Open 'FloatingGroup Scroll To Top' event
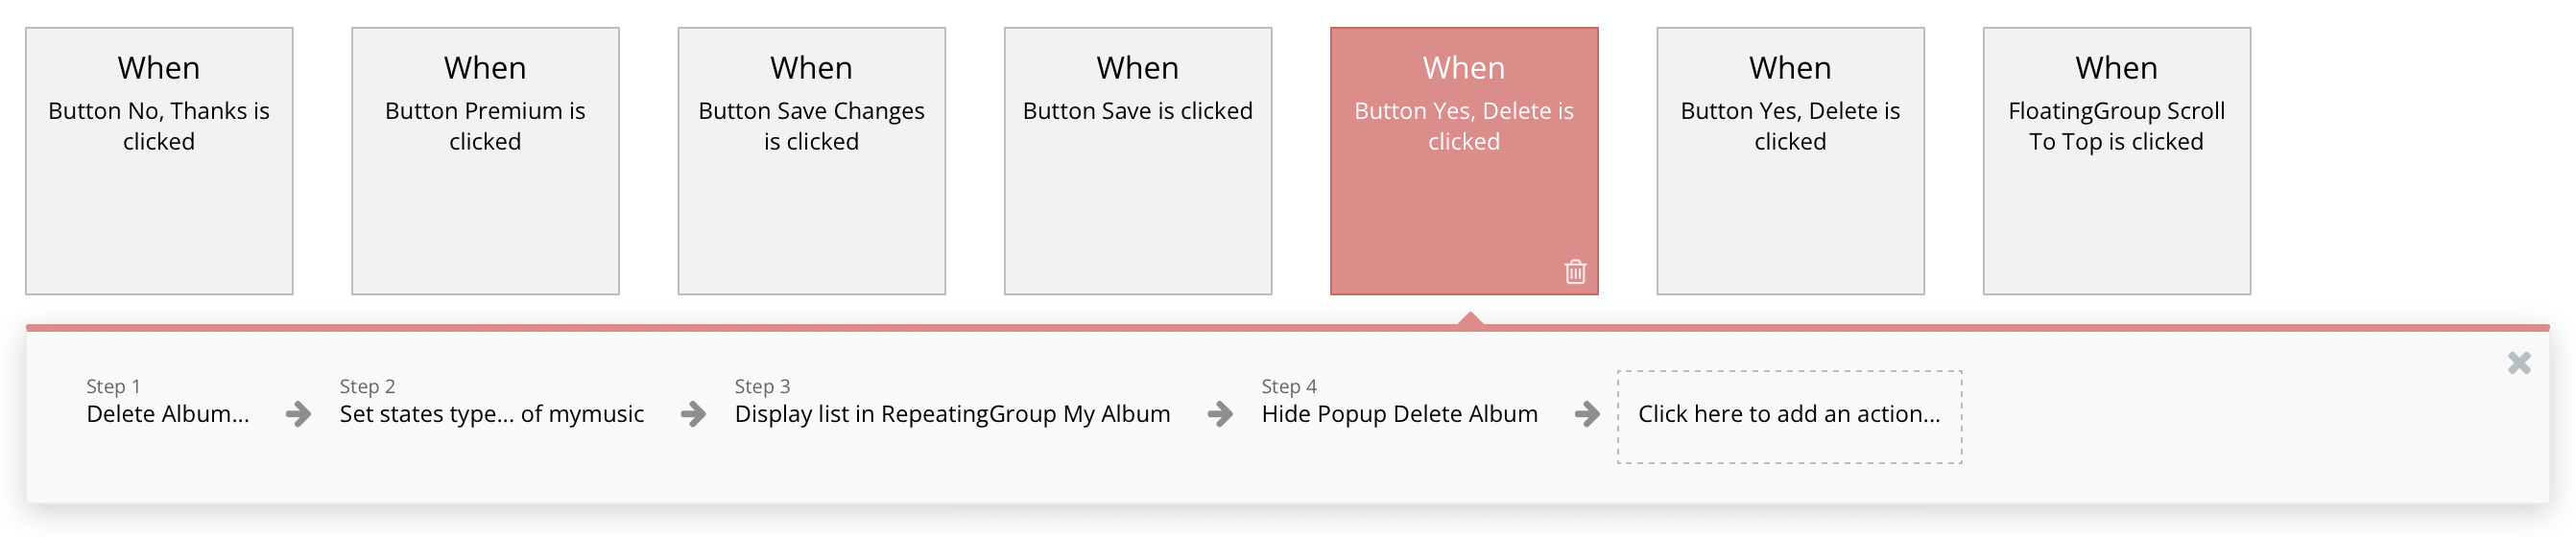This screenshot has width=2576, height=537. coord(2116,161)
